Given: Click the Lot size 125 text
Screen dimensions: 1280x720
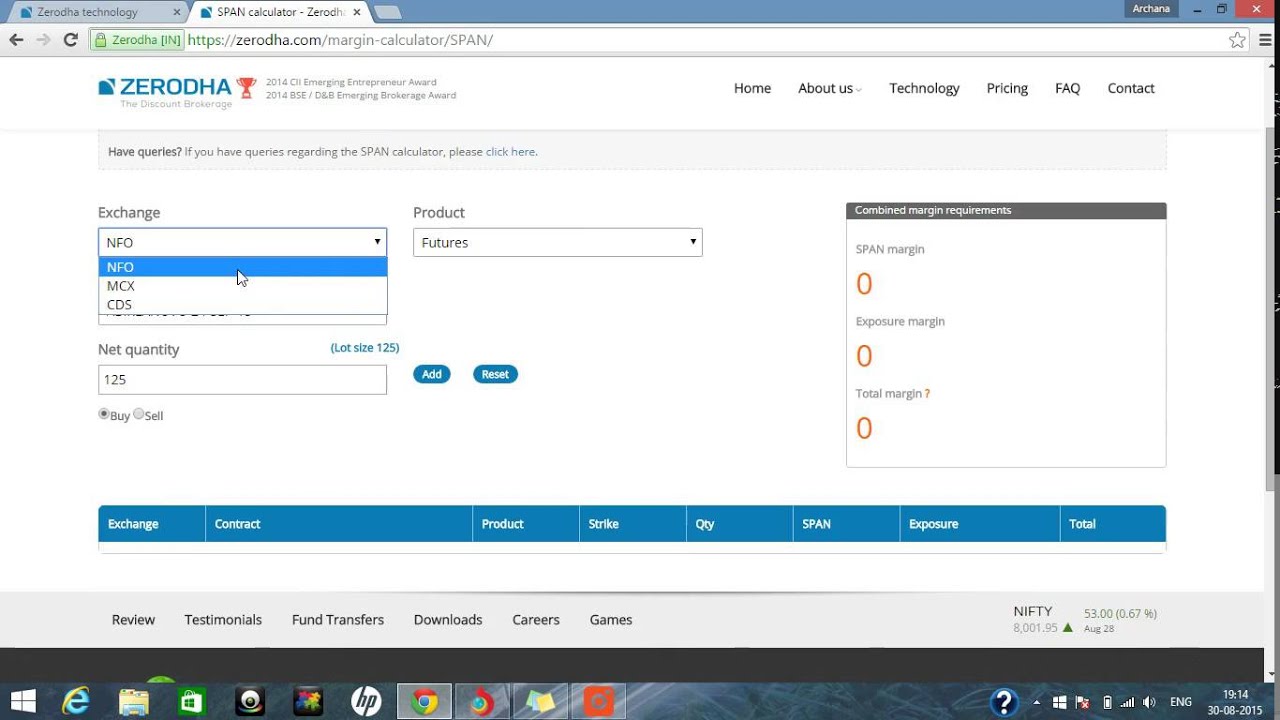Looking at the screenshot, I should [365, 348].
